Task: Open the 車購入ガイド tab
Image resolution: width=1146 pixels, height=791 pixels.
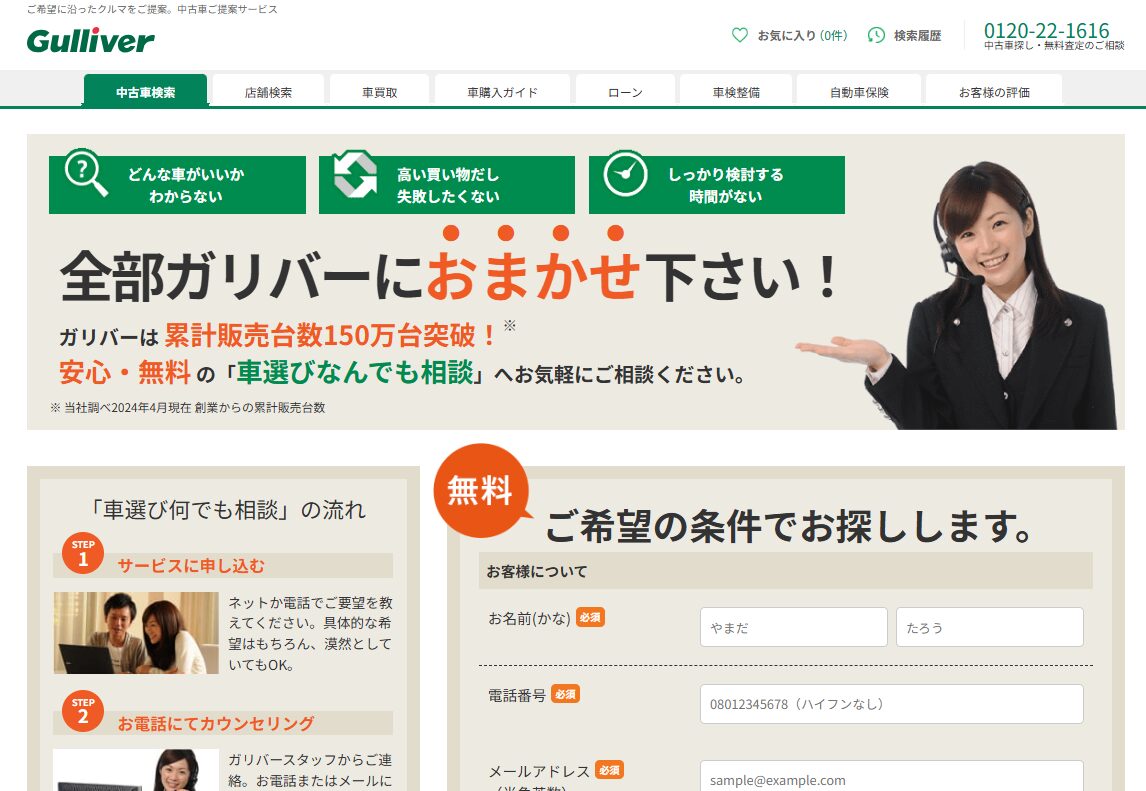Action: (502, 91)
